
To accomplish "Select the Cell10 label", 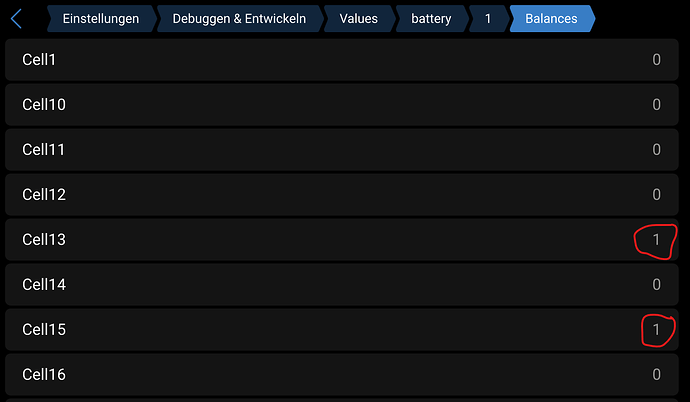I will pos(44,105).
